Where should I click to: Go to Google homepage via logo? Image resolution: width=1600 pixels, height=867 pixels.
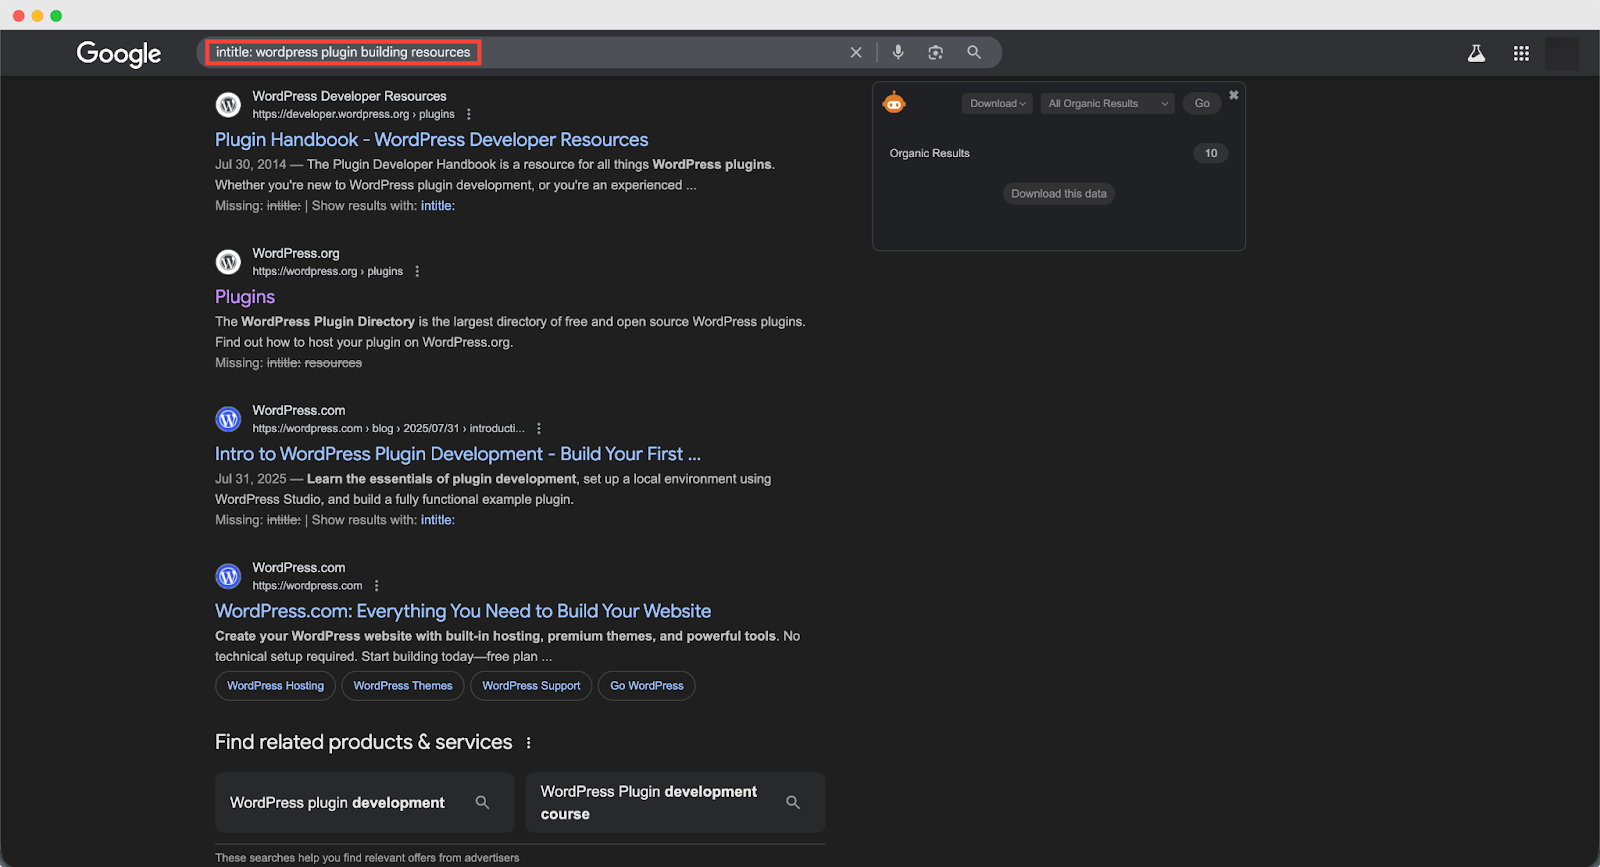tap(119, 54)
